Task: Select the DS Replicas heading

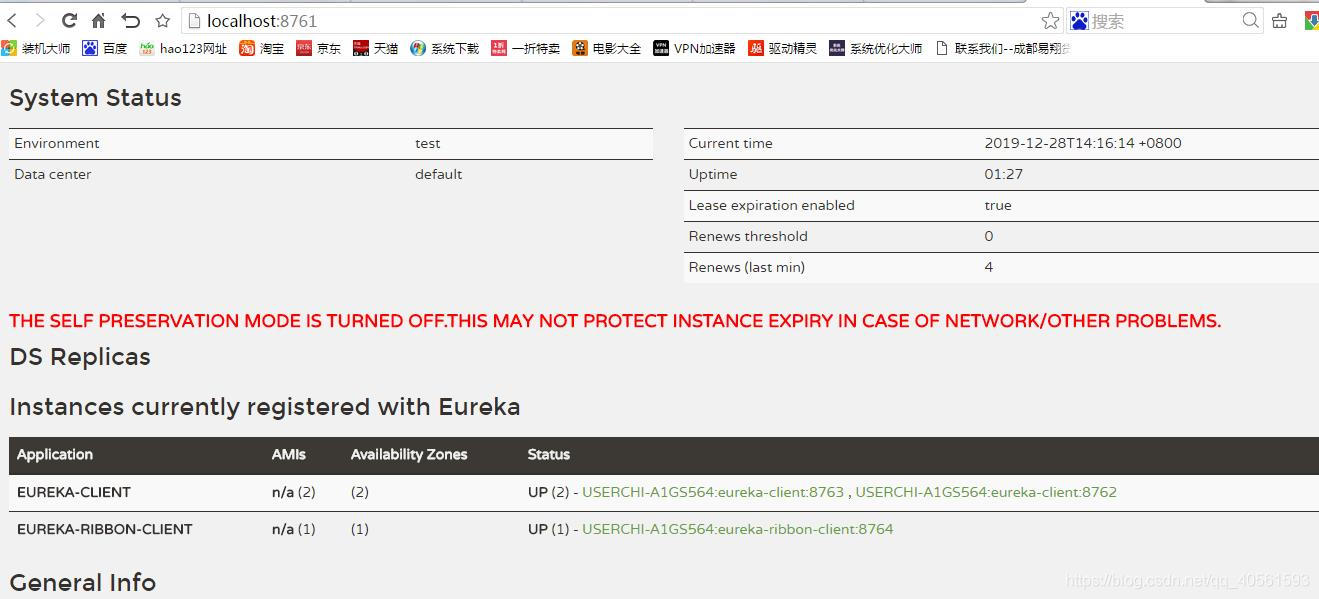Action: click(x=80, y=357)
